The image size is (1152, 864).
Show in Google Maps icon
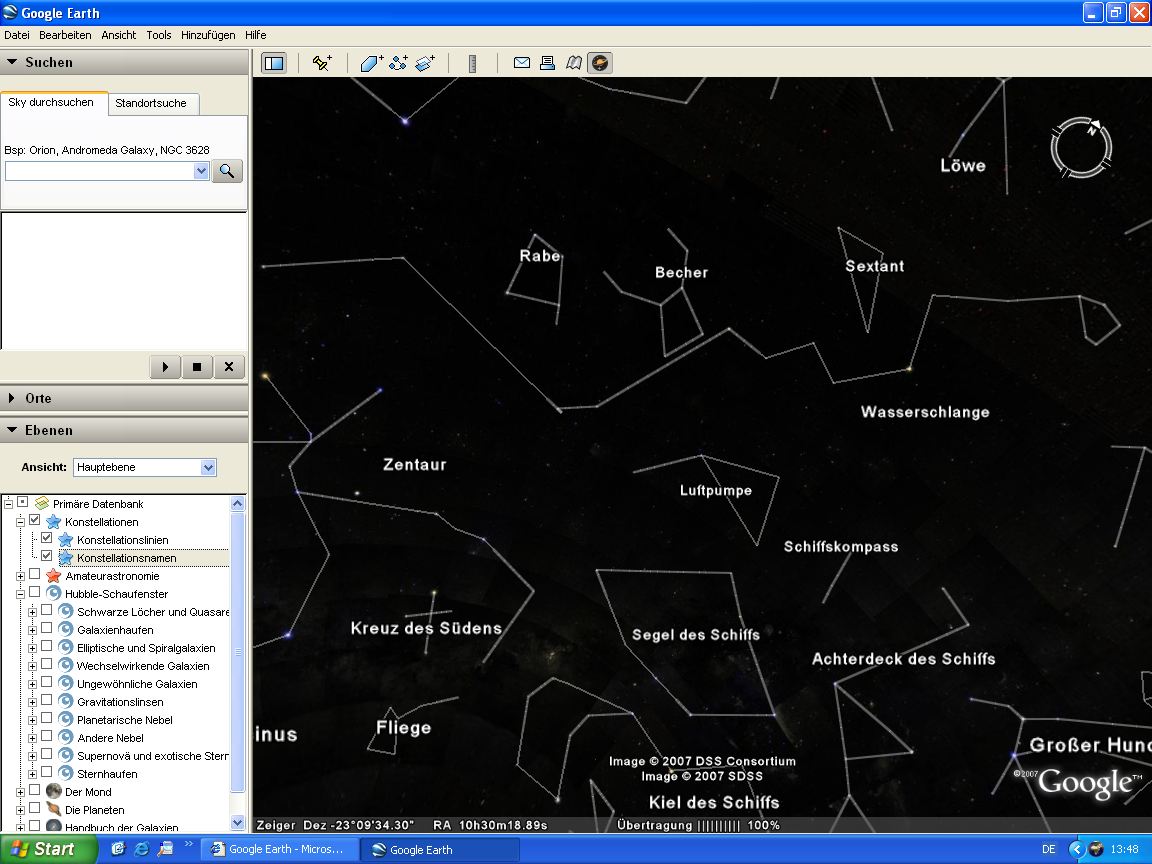point(574,63)
